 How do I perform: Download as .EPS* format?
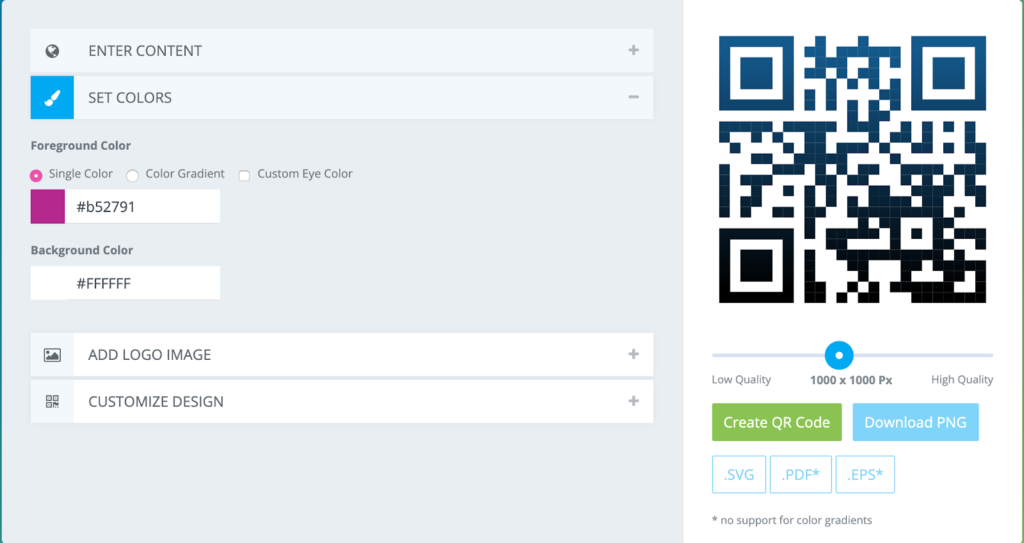tap(865, 474)
